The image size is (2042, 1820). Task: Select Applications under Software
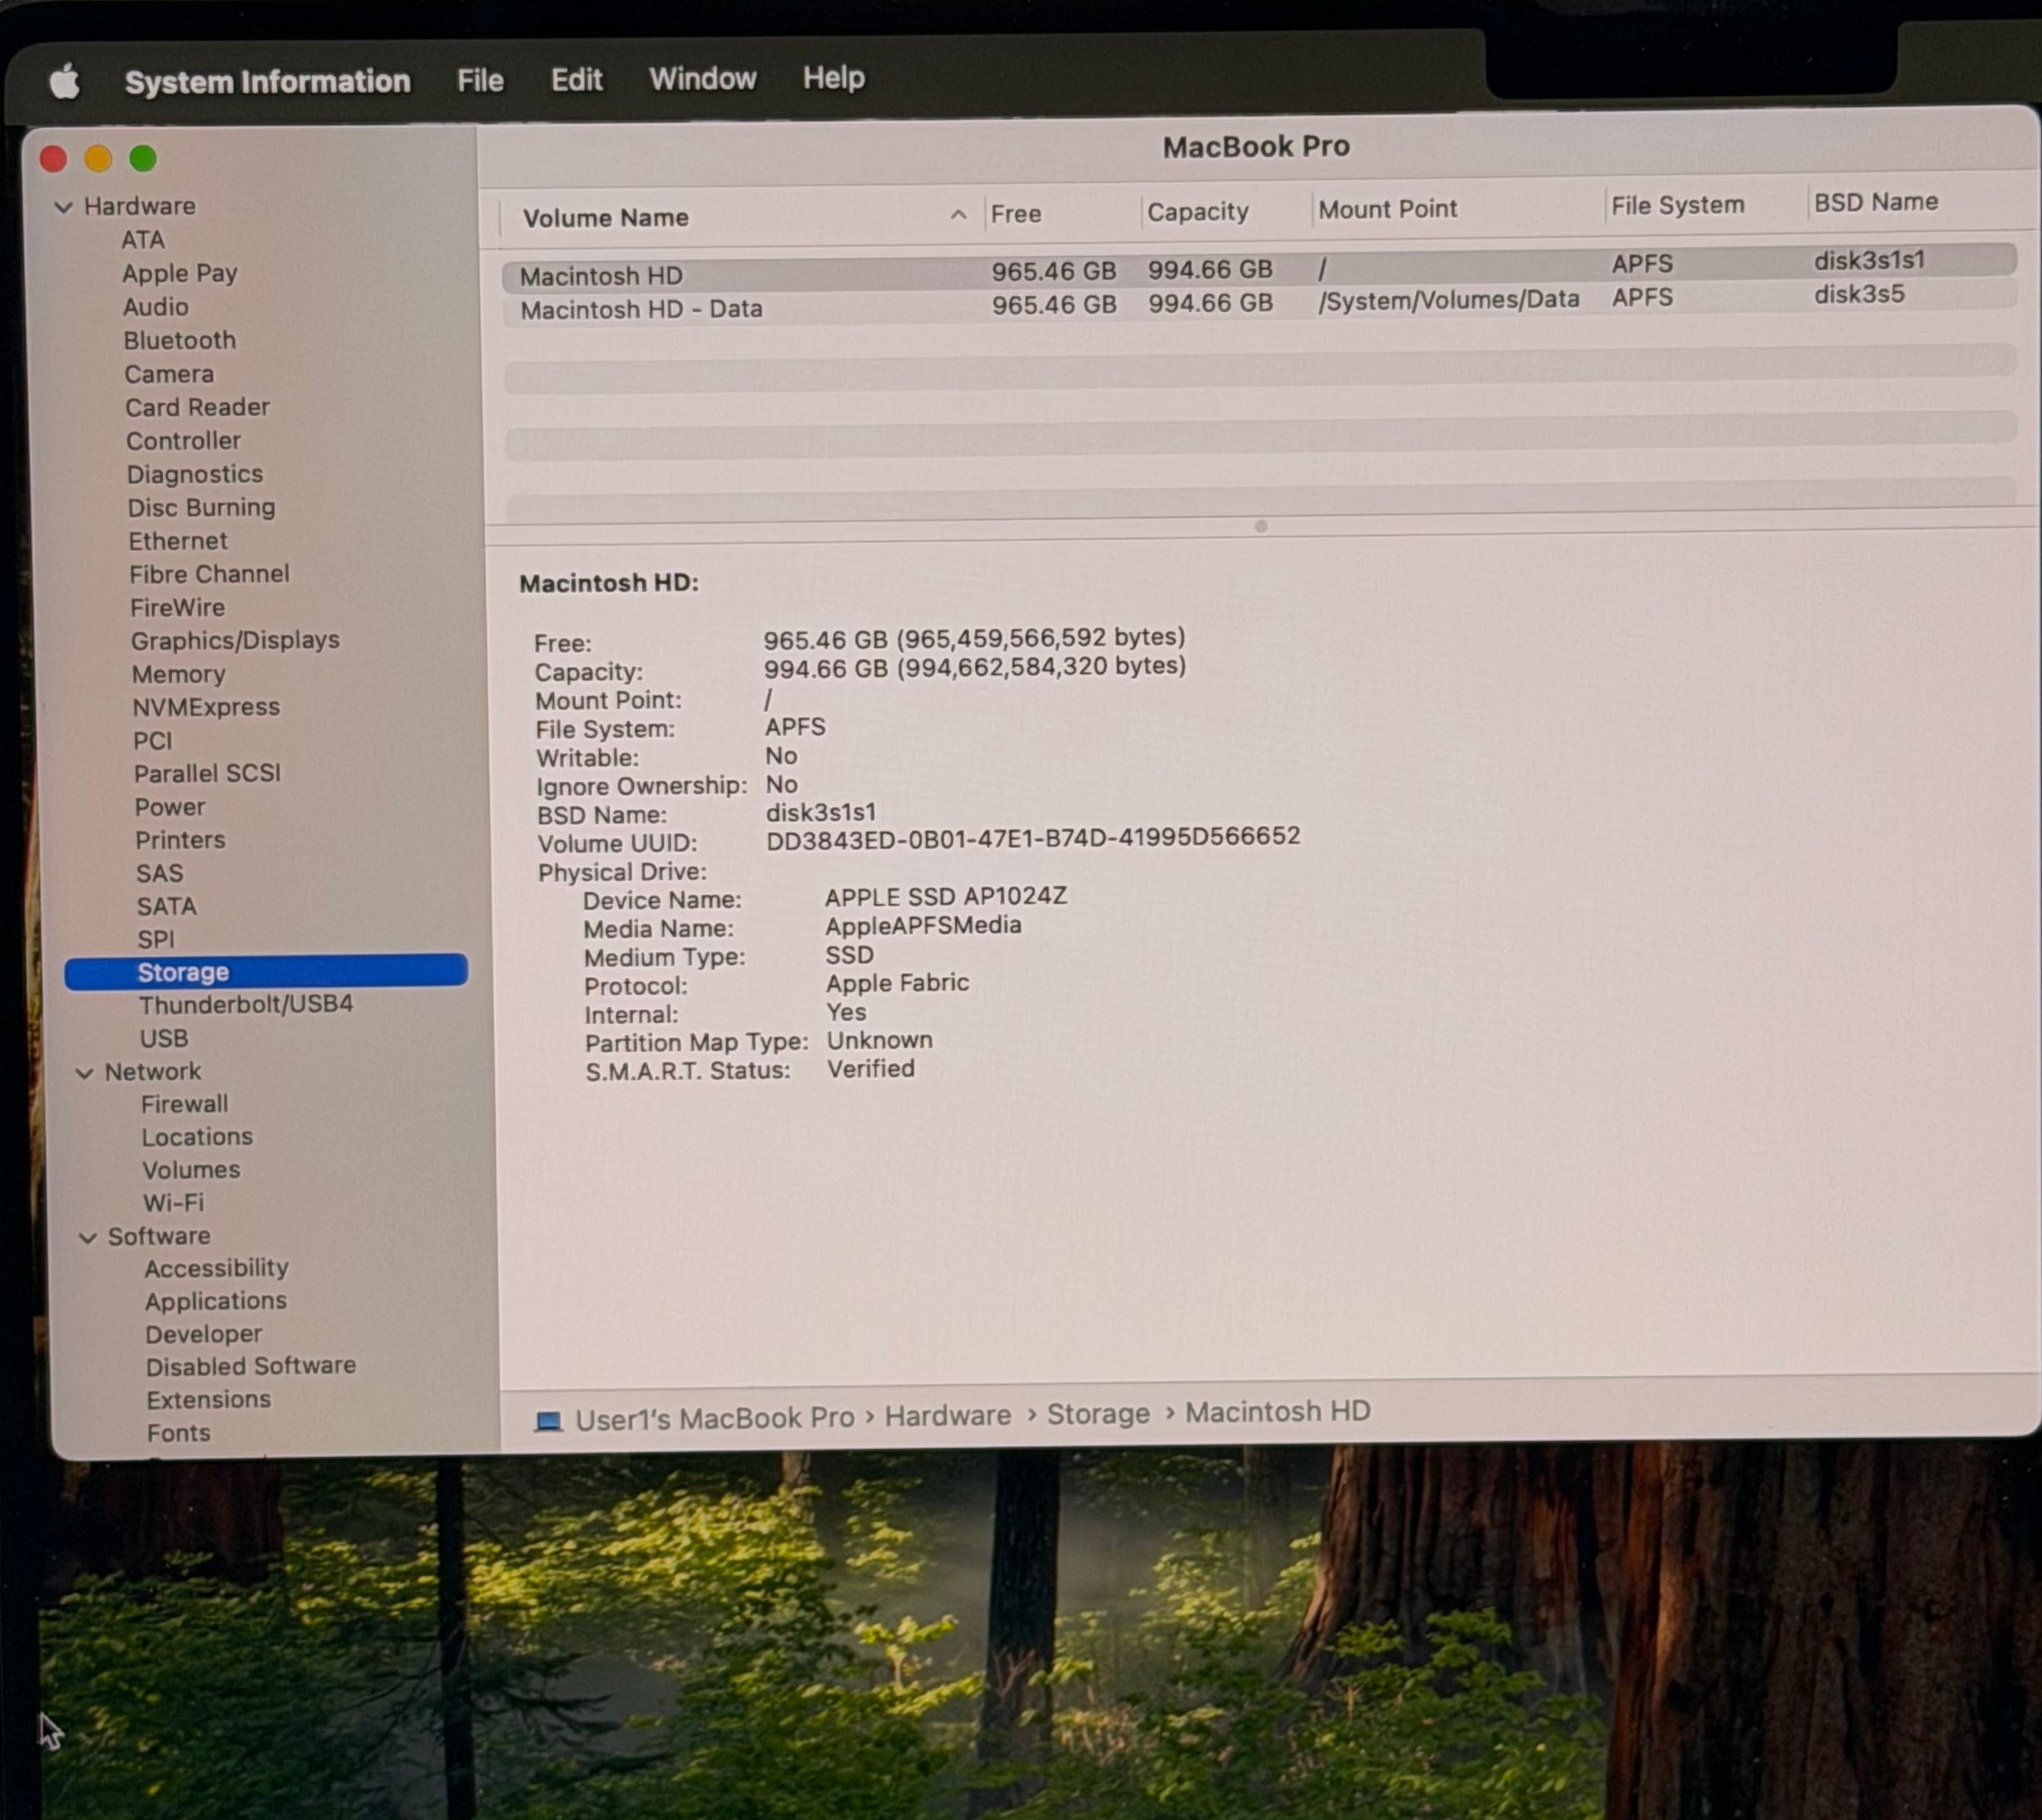click(216, 1302)
